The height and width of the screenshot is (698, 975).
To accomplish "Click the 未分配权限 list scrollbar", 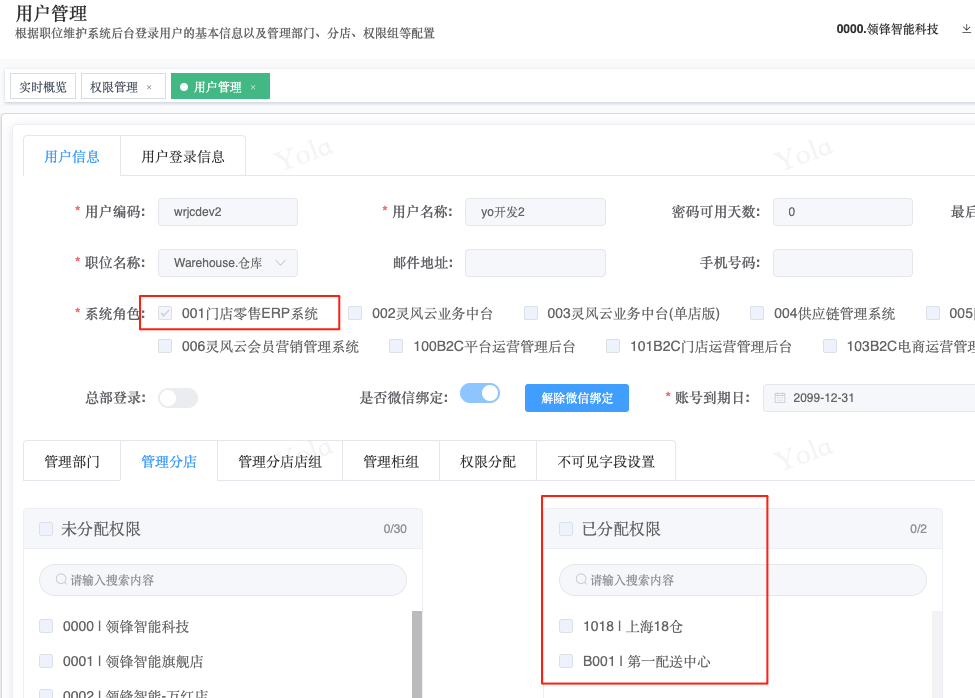I will pyautogui.click(x=417, y=654).
